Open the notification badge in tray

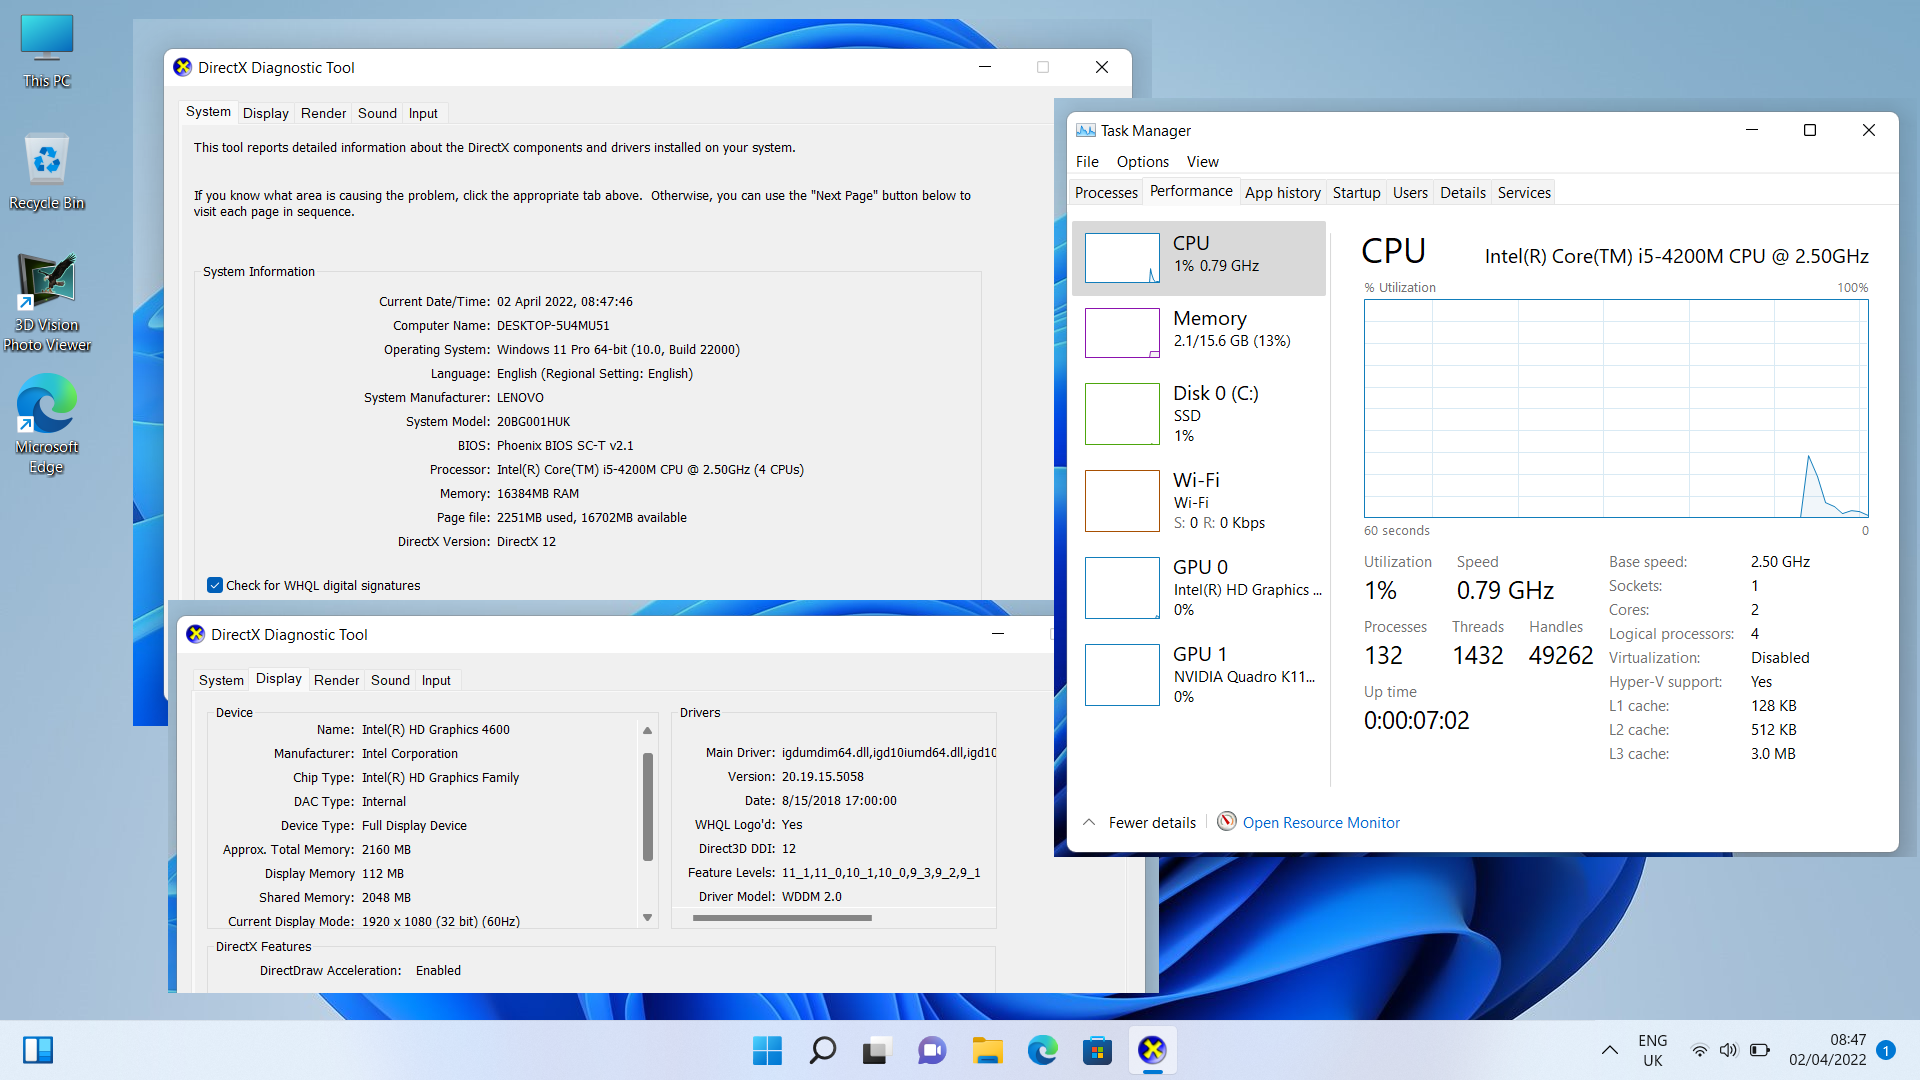[x=1886, y=1050]
